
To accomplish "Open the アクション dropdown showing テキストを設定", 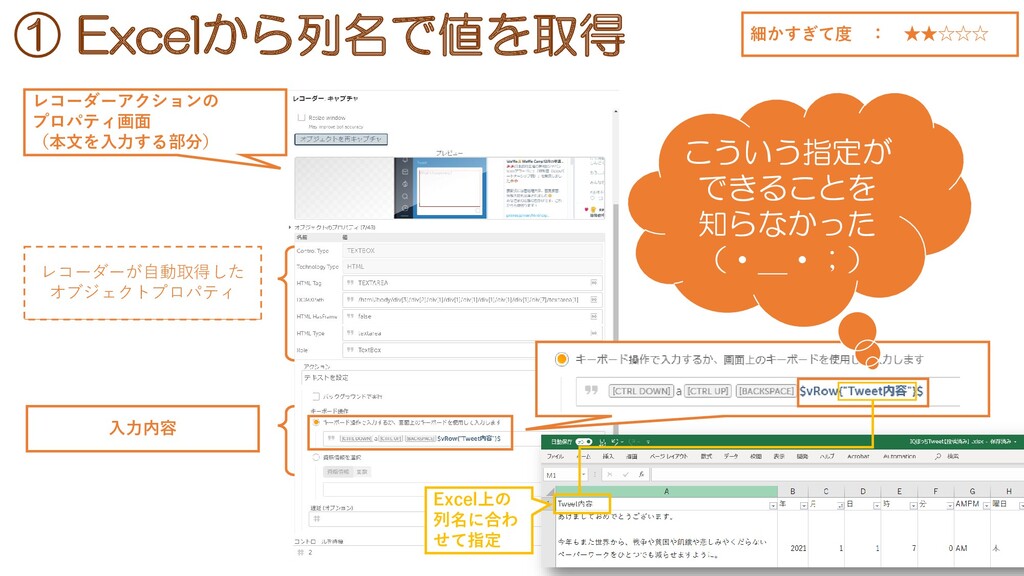I will (x=418, y=378).
